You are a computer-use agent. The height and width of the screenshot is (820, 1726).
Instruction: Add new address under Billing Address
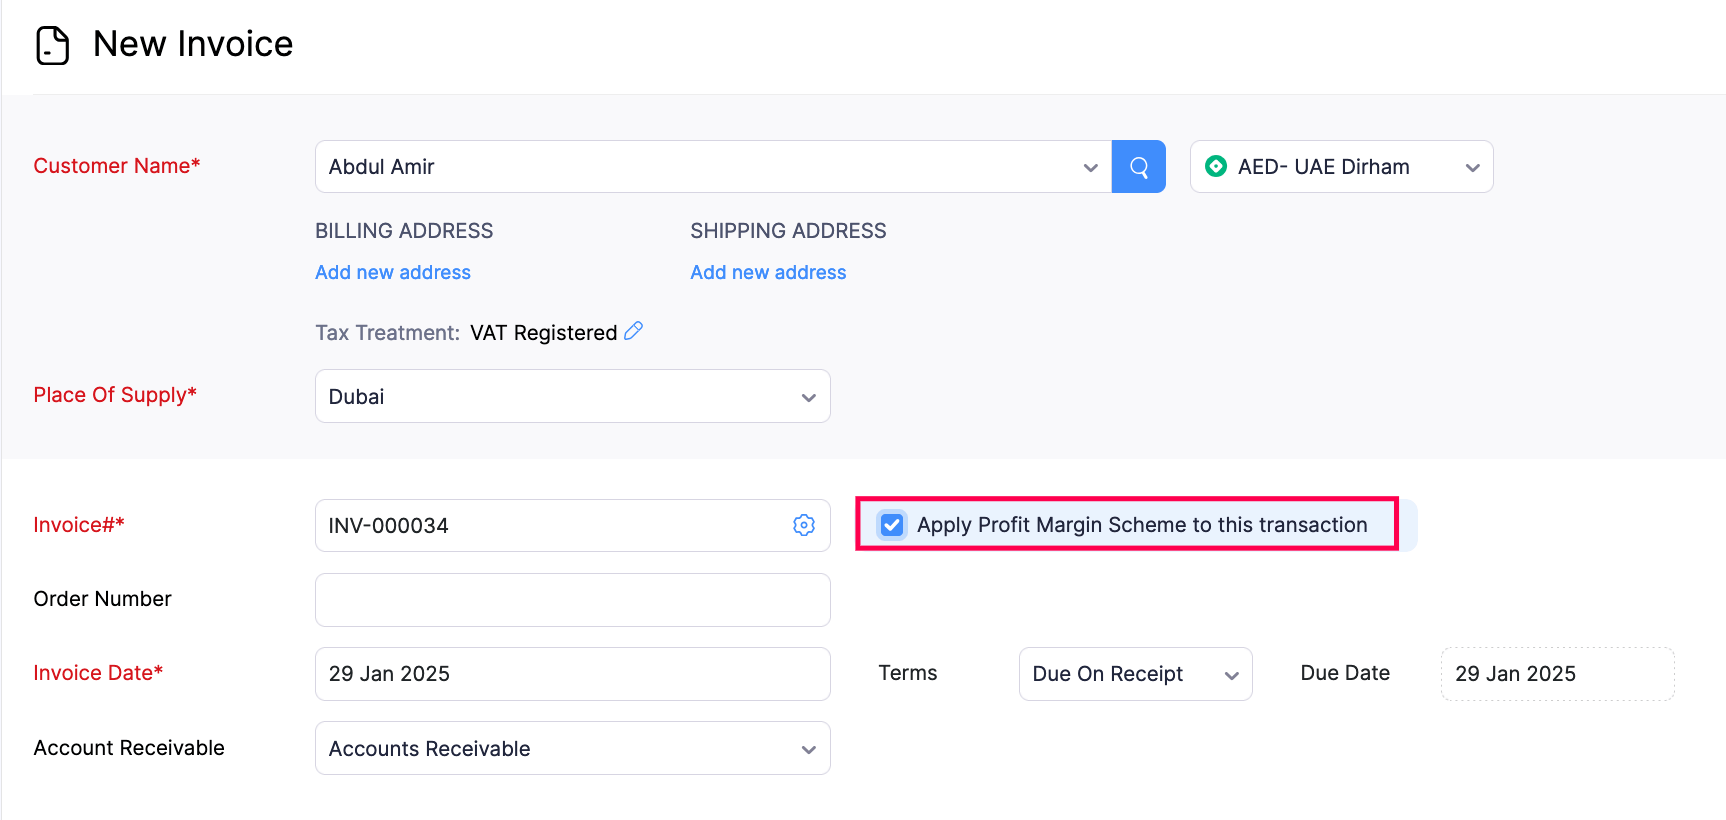[x=393, y=273]
